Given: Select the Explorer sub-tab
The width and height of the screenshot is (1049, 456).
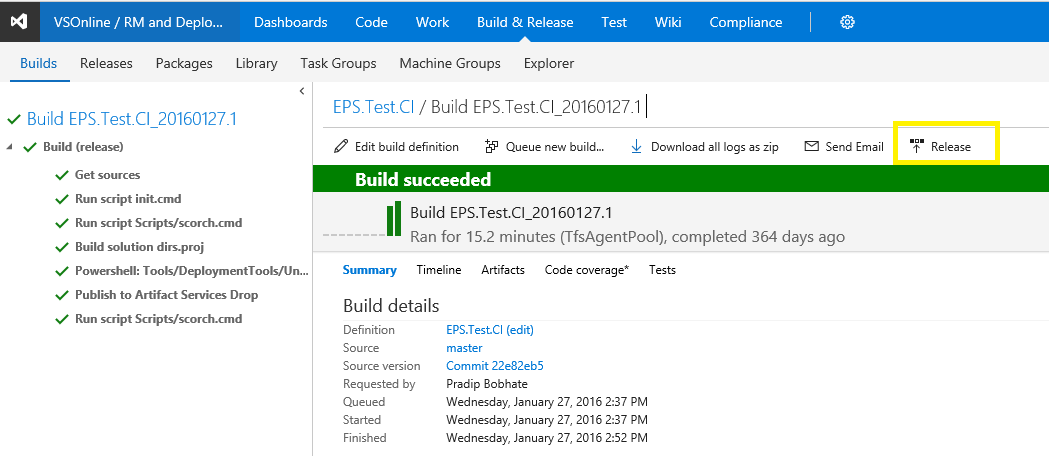Looking at the screenshot, I should coord(549,64).
